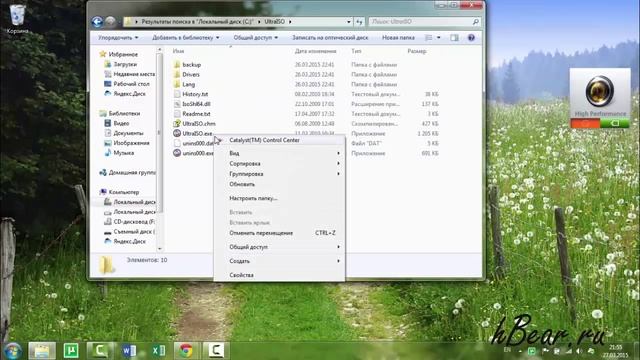Image resolution: width=640 pixels, height=360 pixels.
Task: Open Explorer help question mark icon
Action: (471, 38)
